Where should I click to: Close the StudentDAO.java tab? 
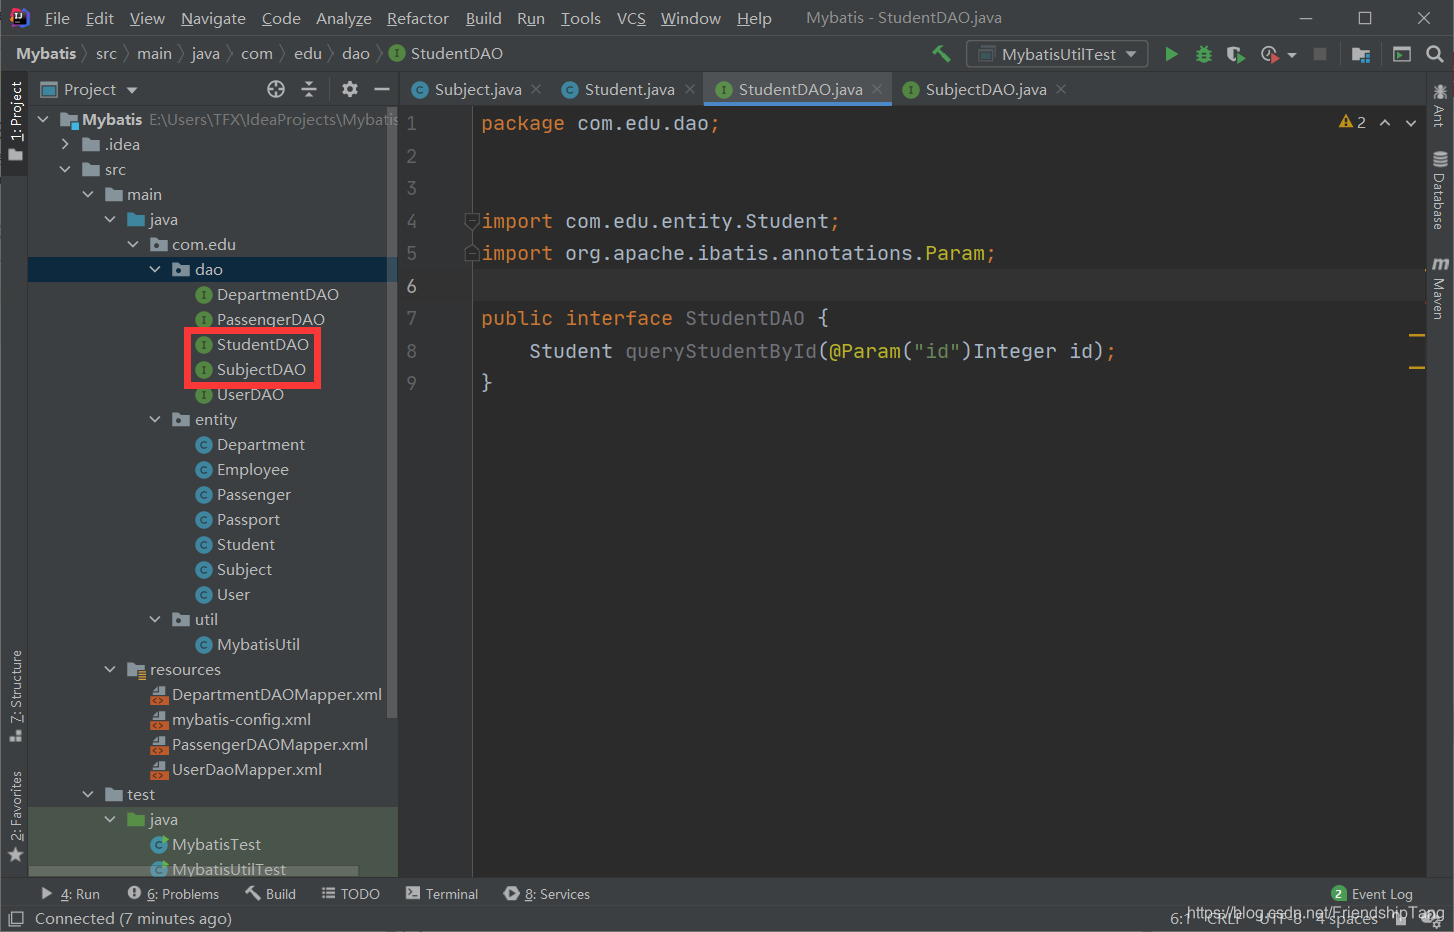877,89
